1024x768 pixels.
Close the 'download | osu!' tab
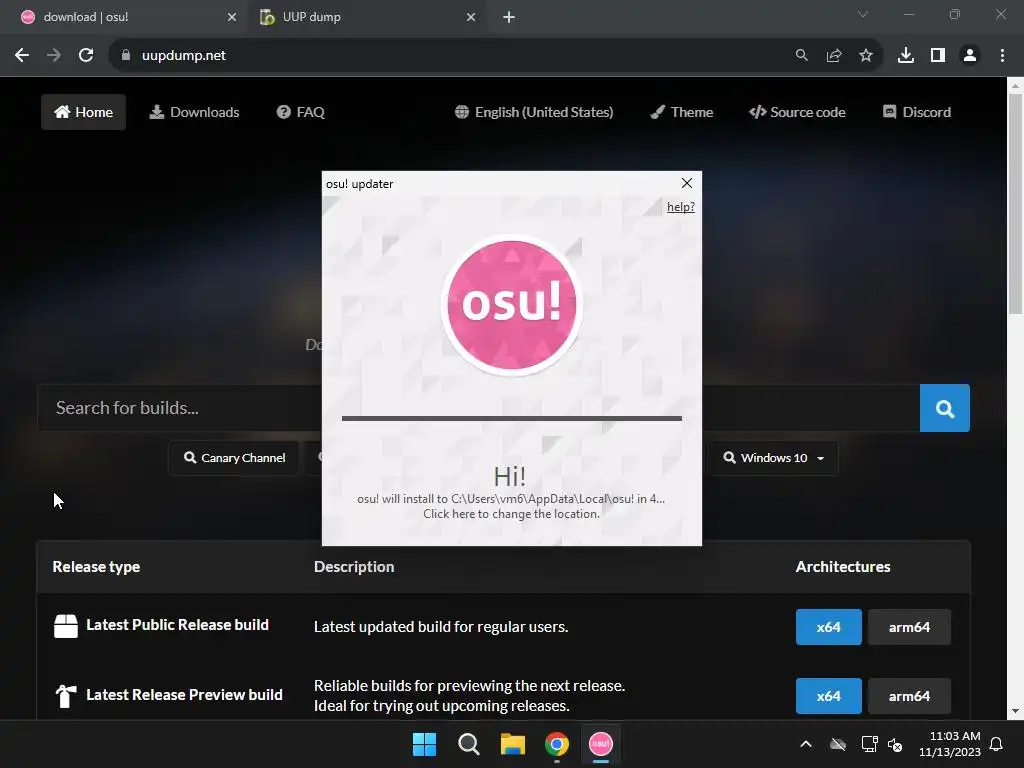tap(232, 17)
